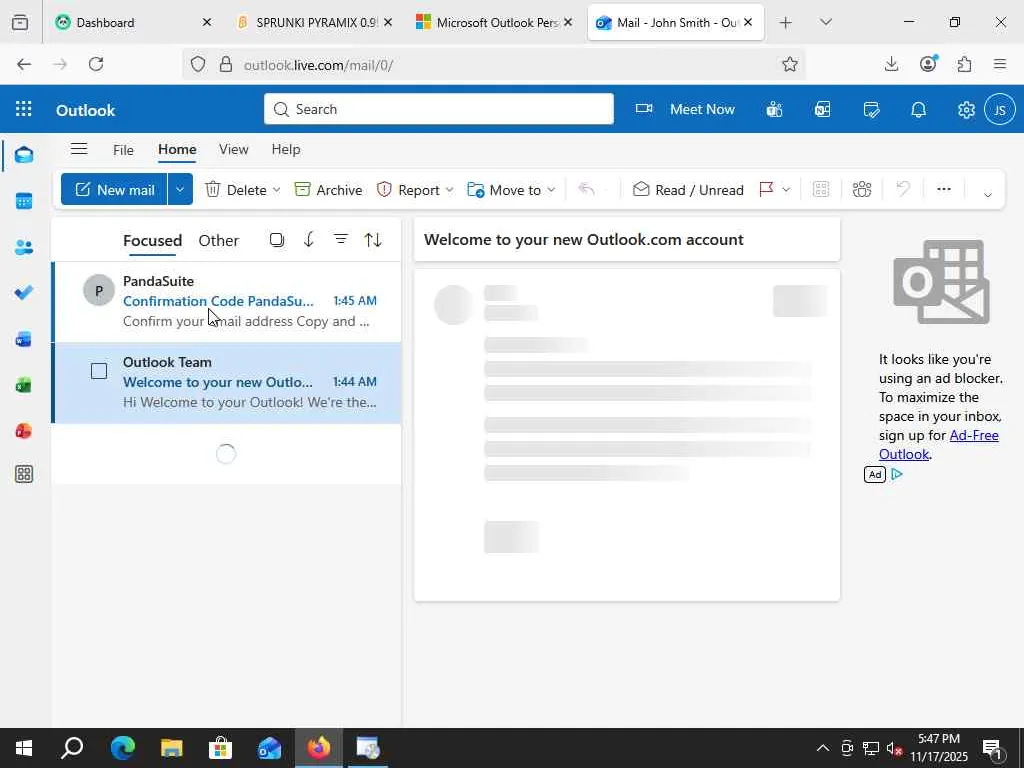Open Teams chat icon in header
Image resolution: width=1024 pixels, height=768 pixels.
point(775,109)
